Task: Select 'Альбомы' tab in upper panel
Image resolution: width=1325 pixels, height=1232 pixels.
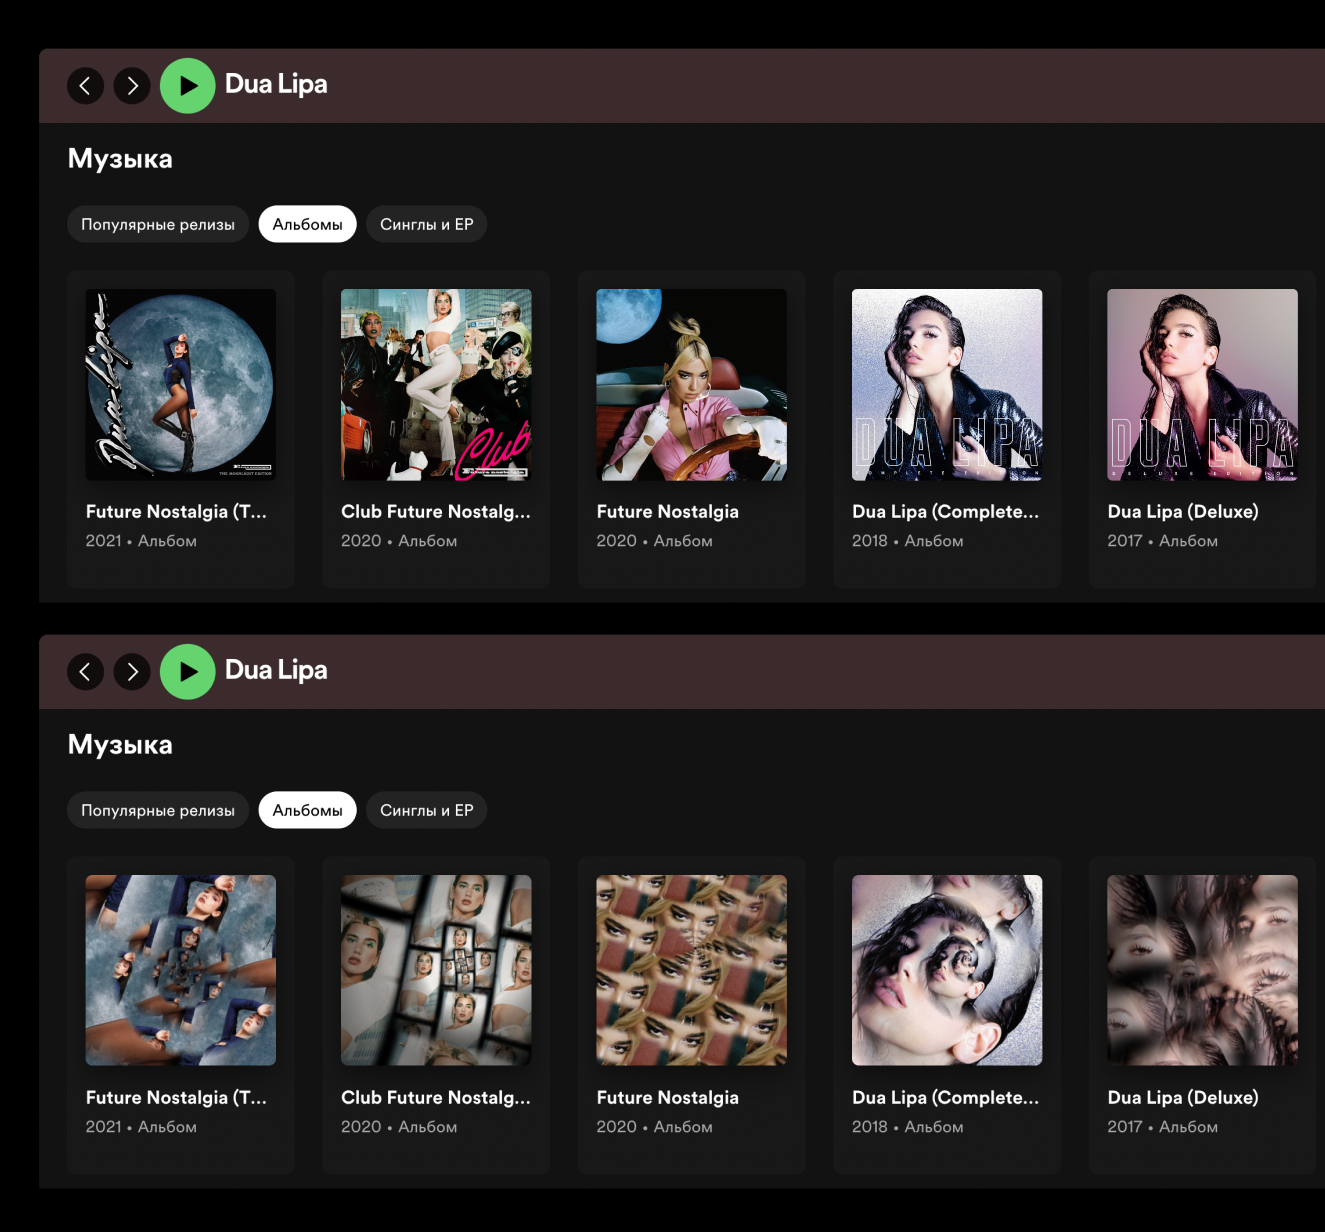Action: [x=308, y=224]
